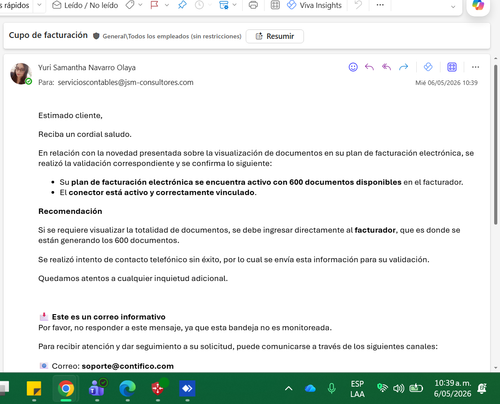500x404 pixels.
Task: Click the battery tray icon
Action: [416, 388]
